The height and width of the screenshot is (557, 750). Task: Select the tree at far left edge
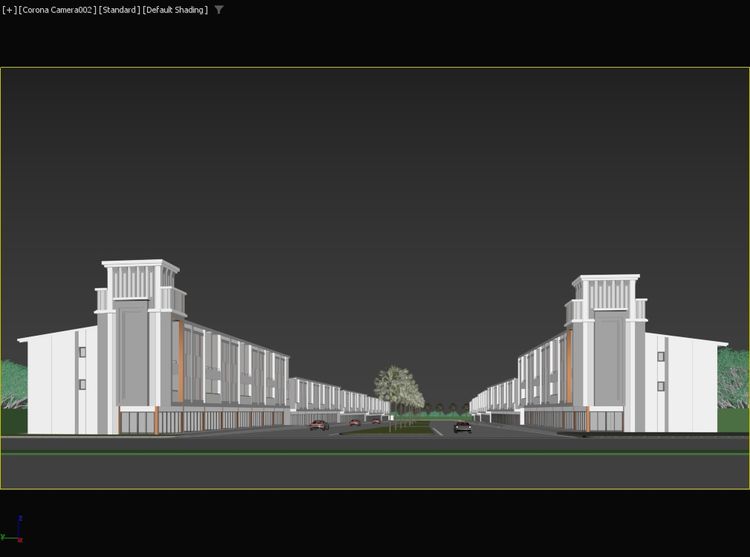tap(12, 385)
